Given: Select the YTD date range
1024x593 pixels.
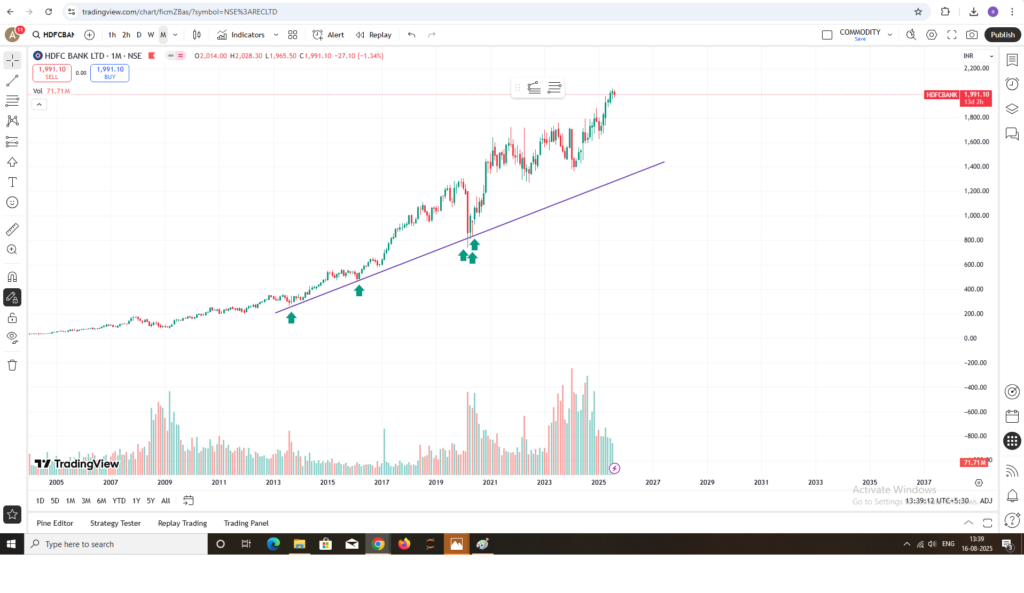Looking at the screenshot, I should click(x=119, y=501).
